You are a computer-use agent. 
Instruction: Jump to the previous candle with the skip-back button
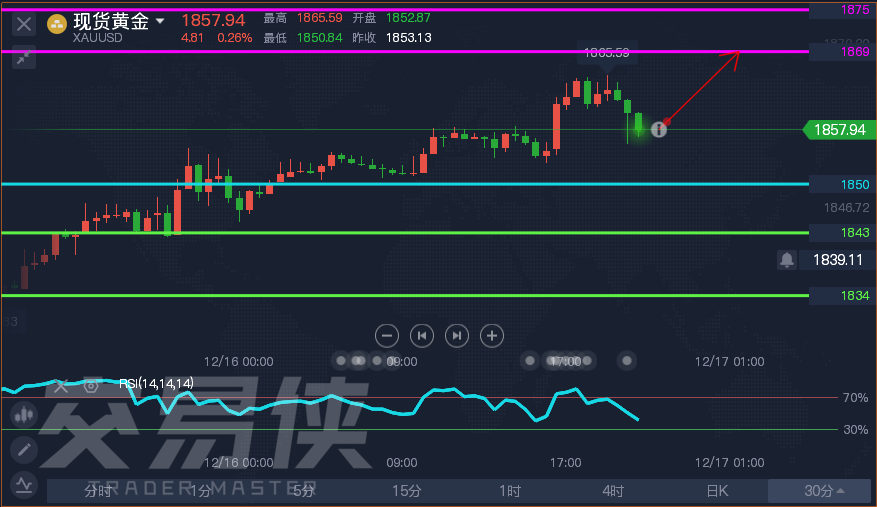422,336
